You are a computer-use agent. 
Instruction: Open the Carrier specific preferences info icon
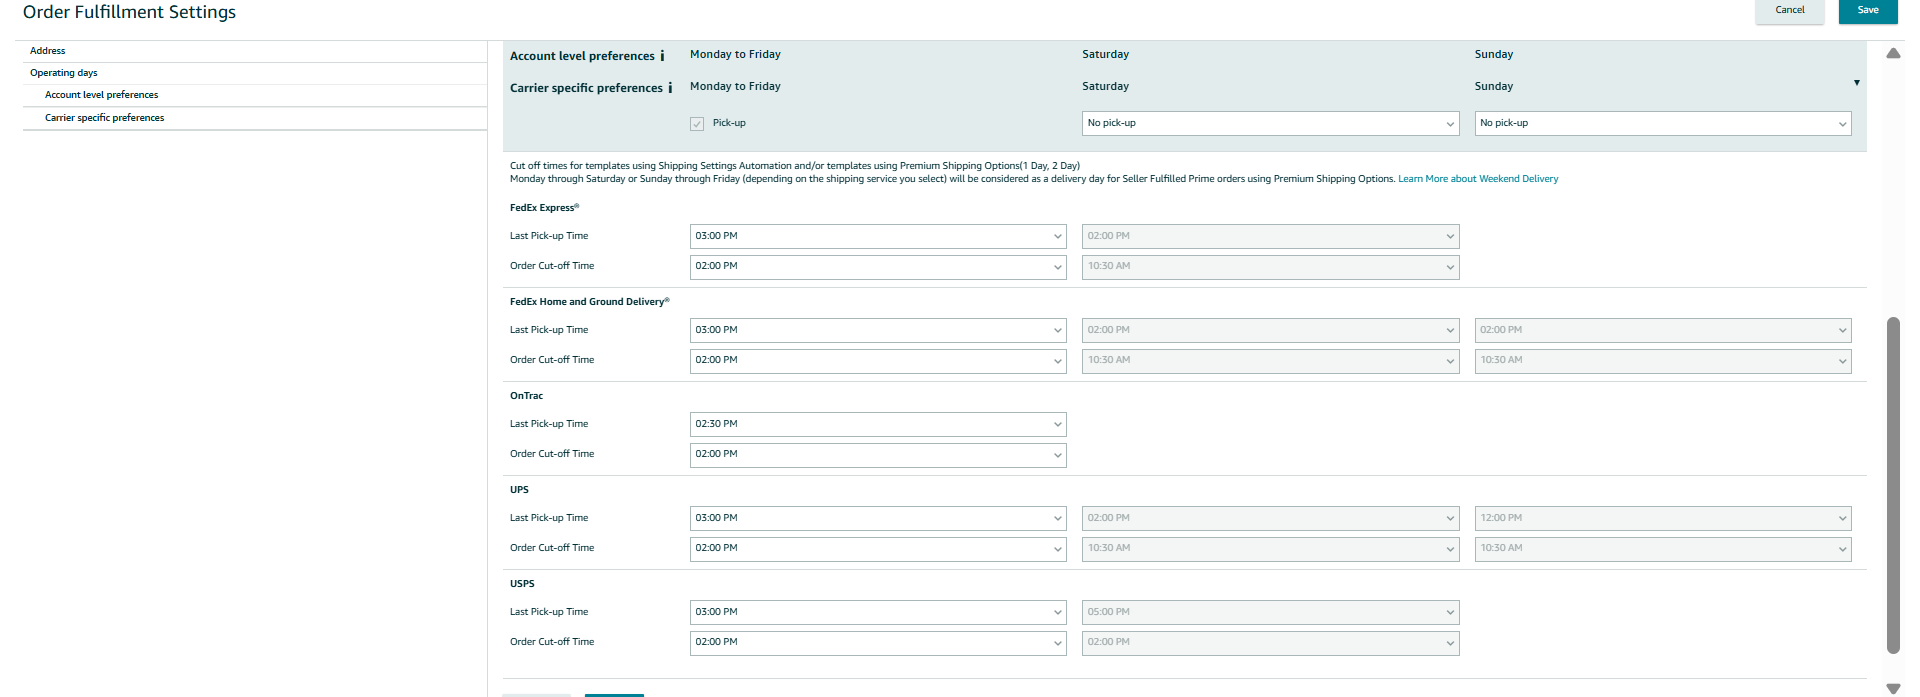[x=670, y=88]
